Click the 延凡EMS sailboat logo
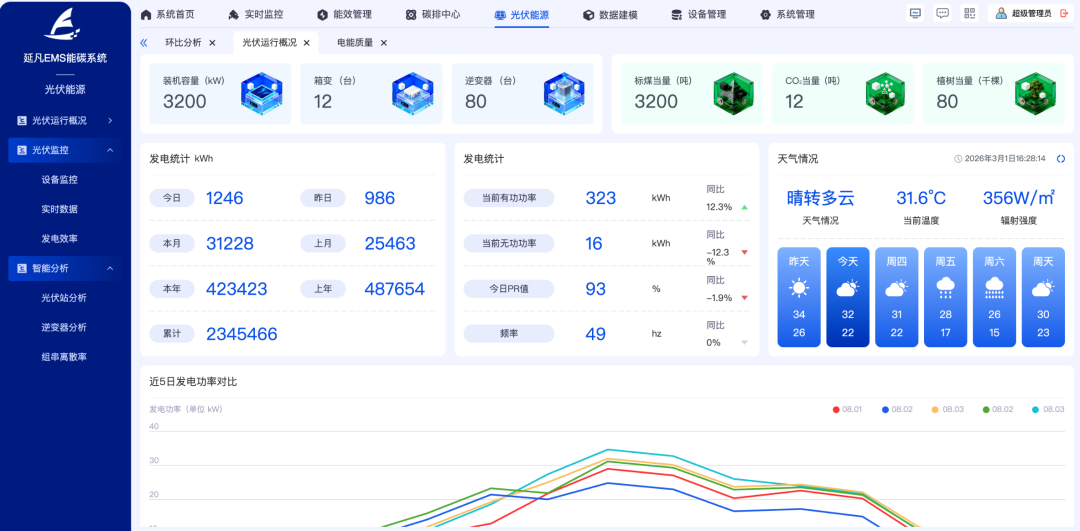The width and height of the screenshot is (1080, 531). [64, 24]
